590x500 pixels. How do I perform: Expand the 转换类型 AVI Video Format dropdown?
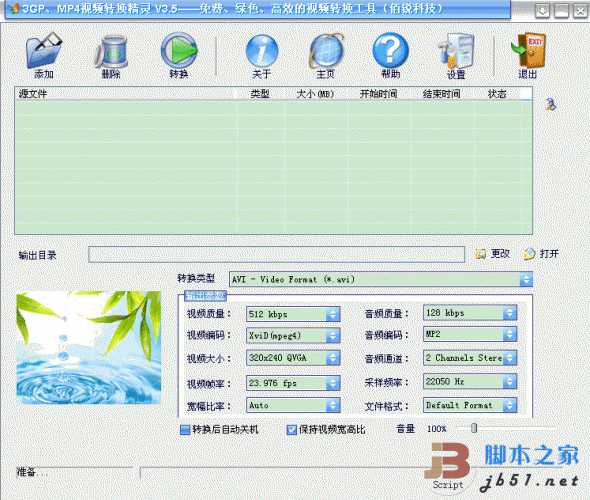click(526, 280)
